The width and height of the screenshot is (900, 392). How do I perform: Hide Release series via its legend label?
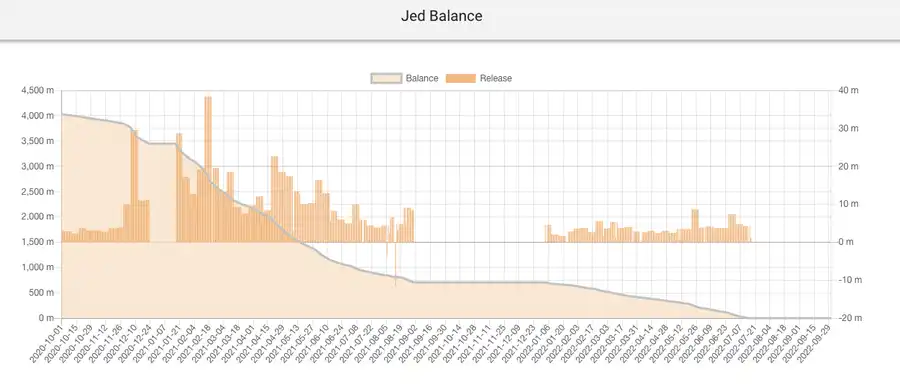coord(495,79)
